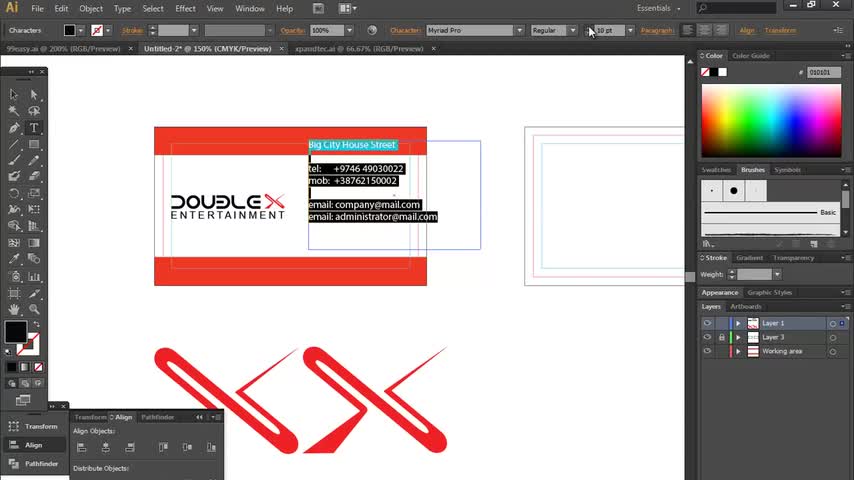Click the Character link in control bar
This screenshot has height=480, width=854.
(405, 31)
